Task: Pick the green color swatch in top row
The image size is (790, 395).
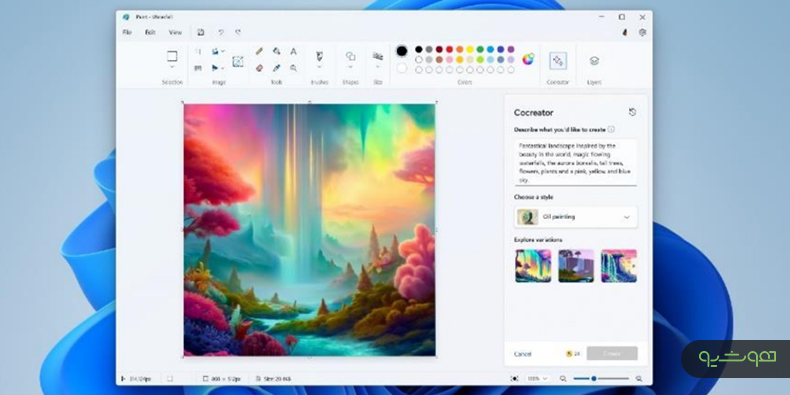Action: [x=480, y=49]
